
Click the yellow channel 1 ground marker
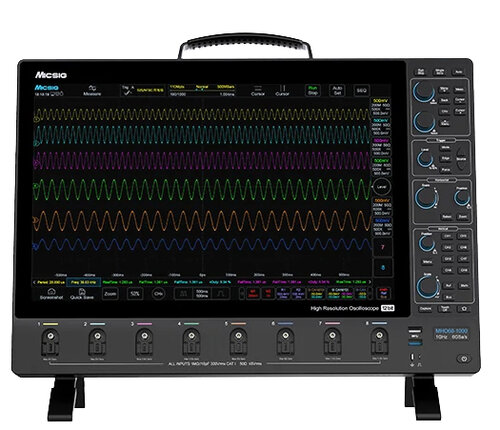[37, 118]
